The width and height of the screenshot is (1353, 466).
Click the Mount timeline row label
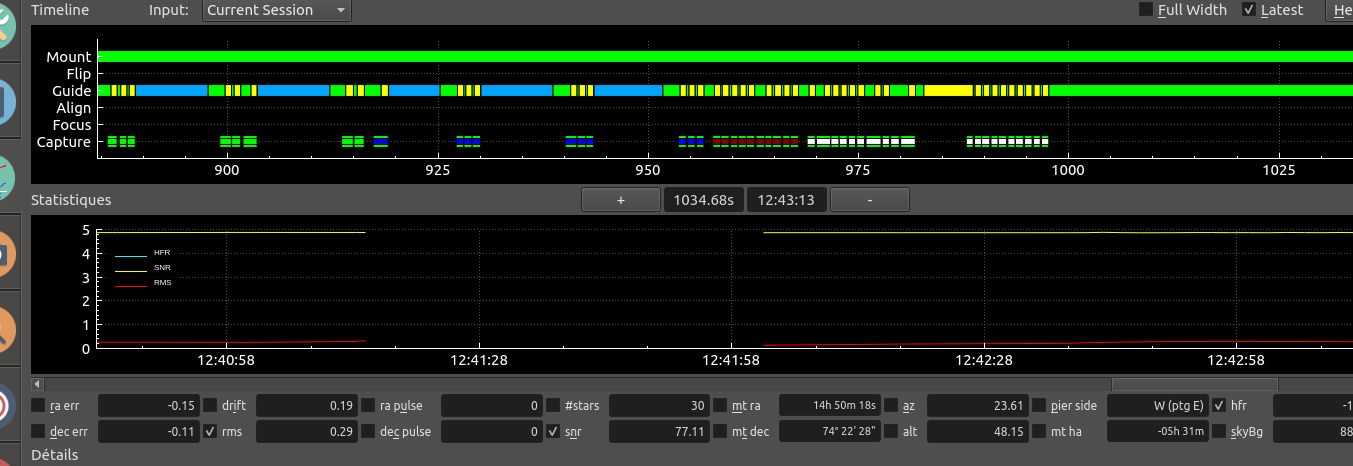(68, 57)
